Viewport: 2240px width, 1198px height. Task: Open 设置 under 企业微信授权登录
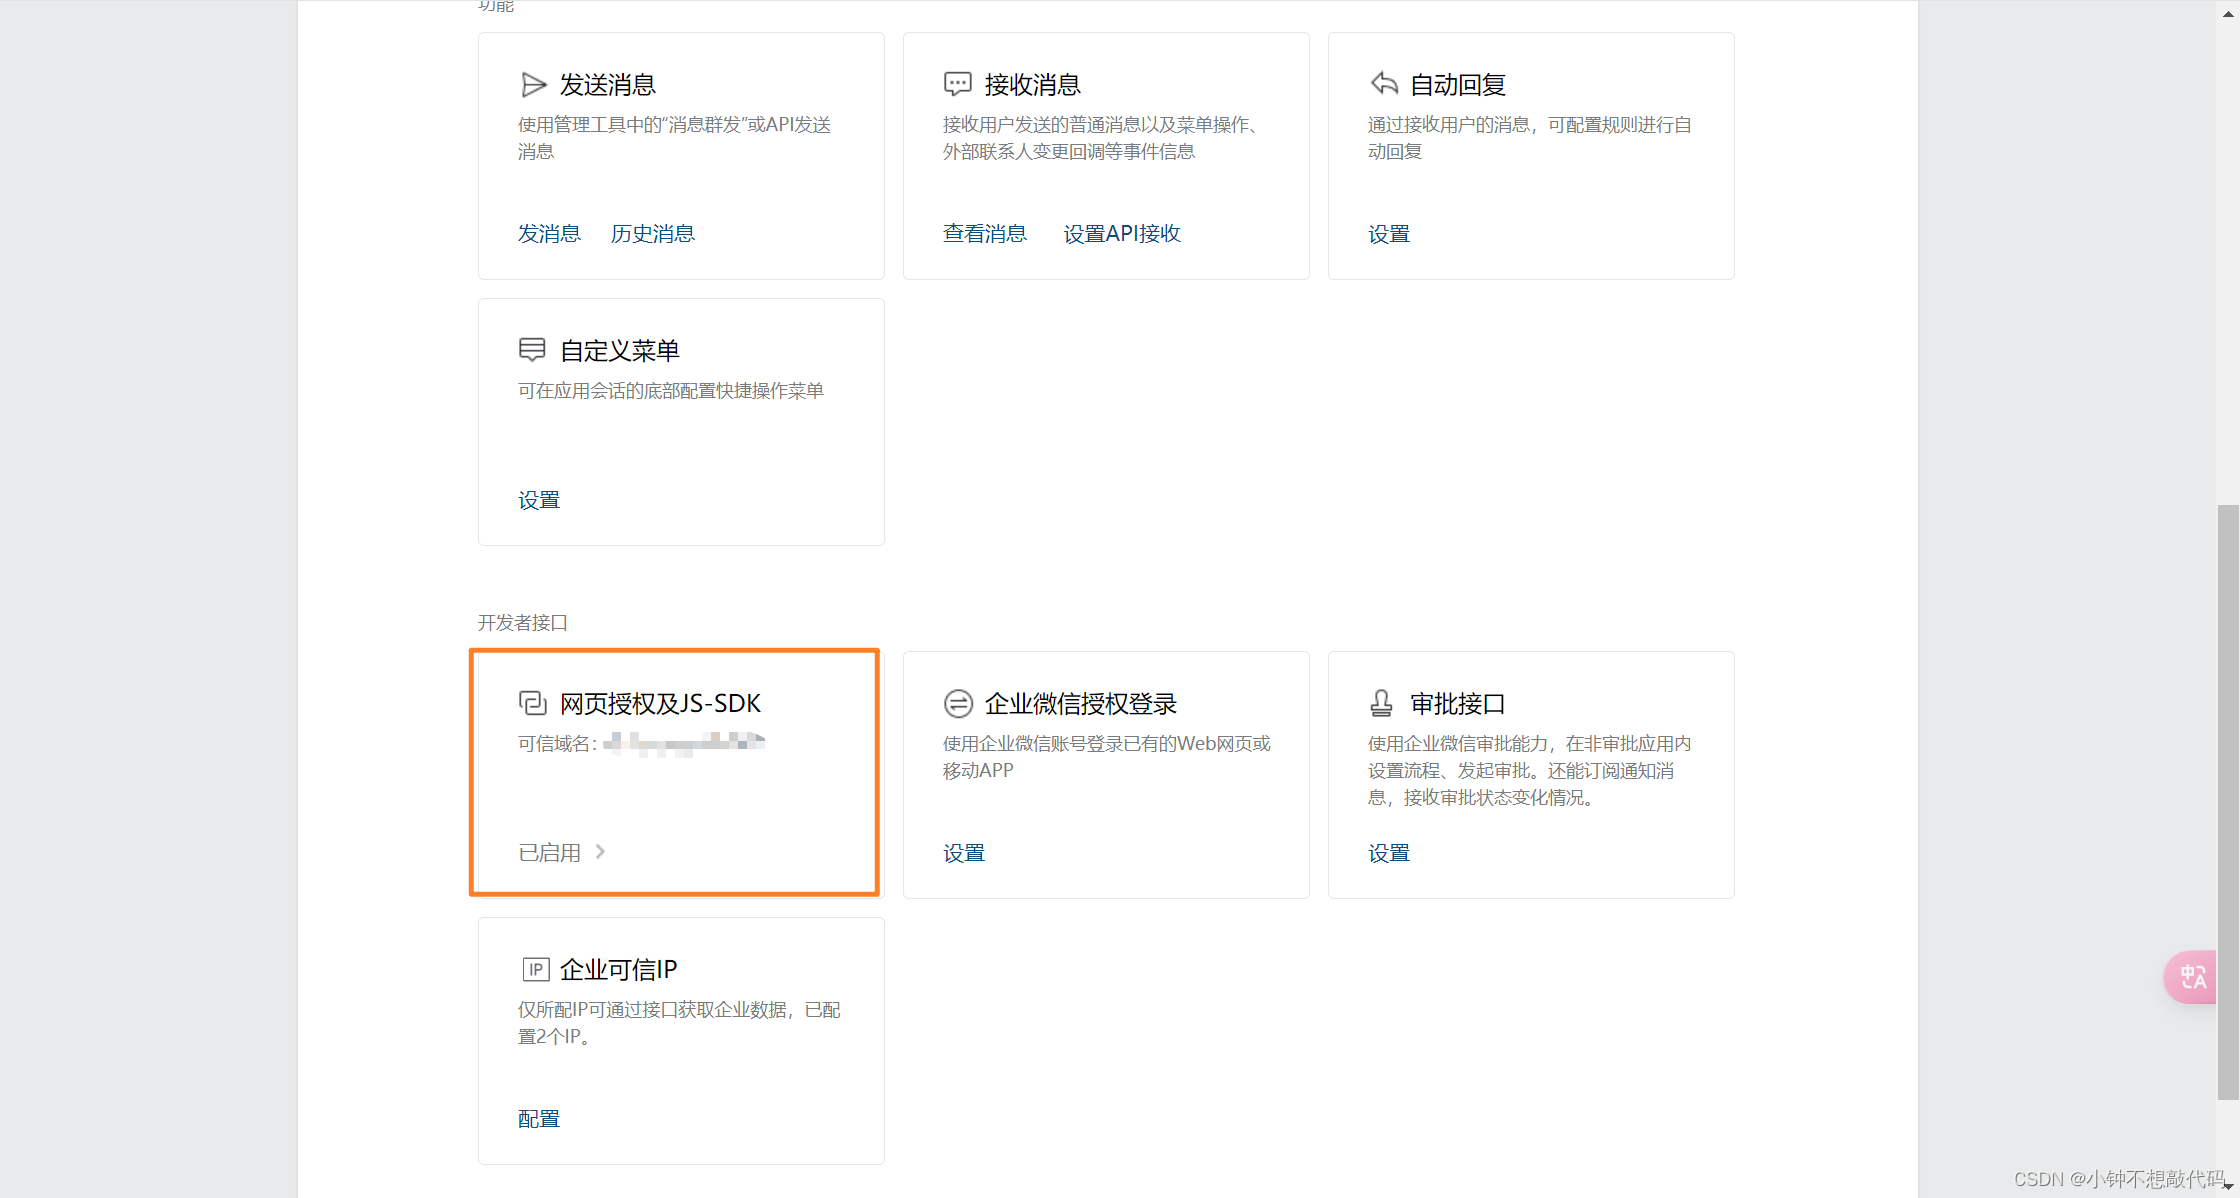(963, 852)
